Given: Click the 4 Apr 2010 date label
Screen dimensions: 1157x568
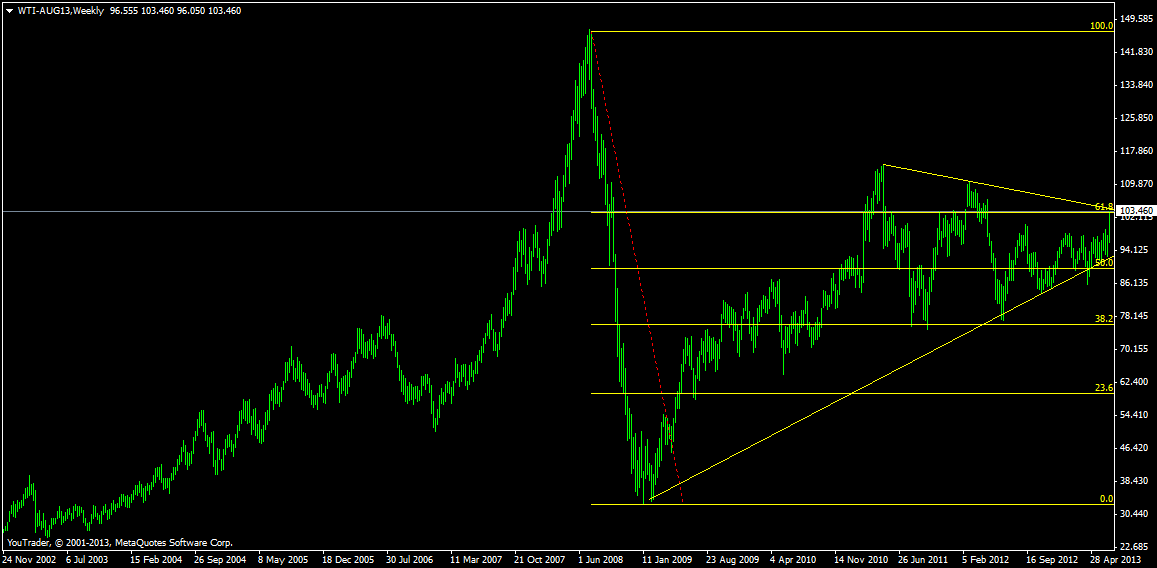Looking at the screenshot, I should click(793, 560).
